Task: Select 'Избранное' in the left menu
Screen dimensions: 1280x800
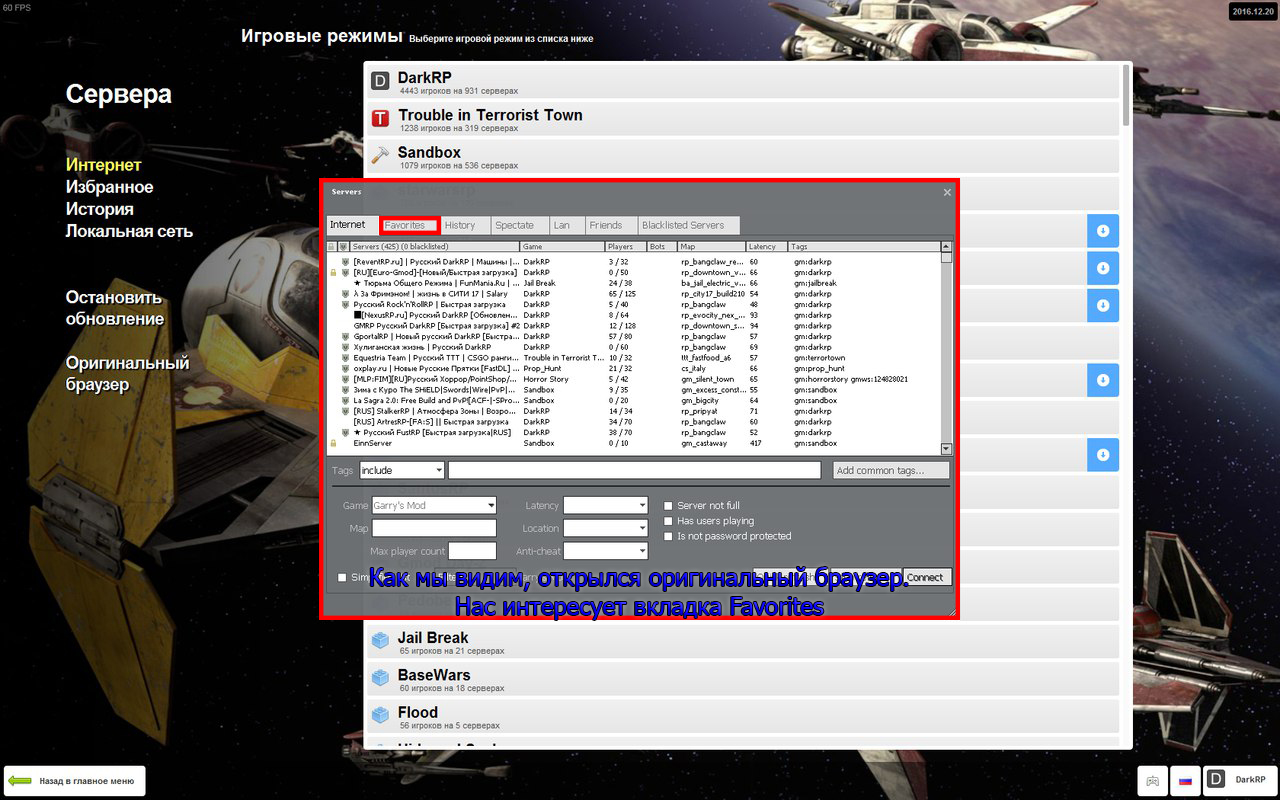Action: point(110,187)
